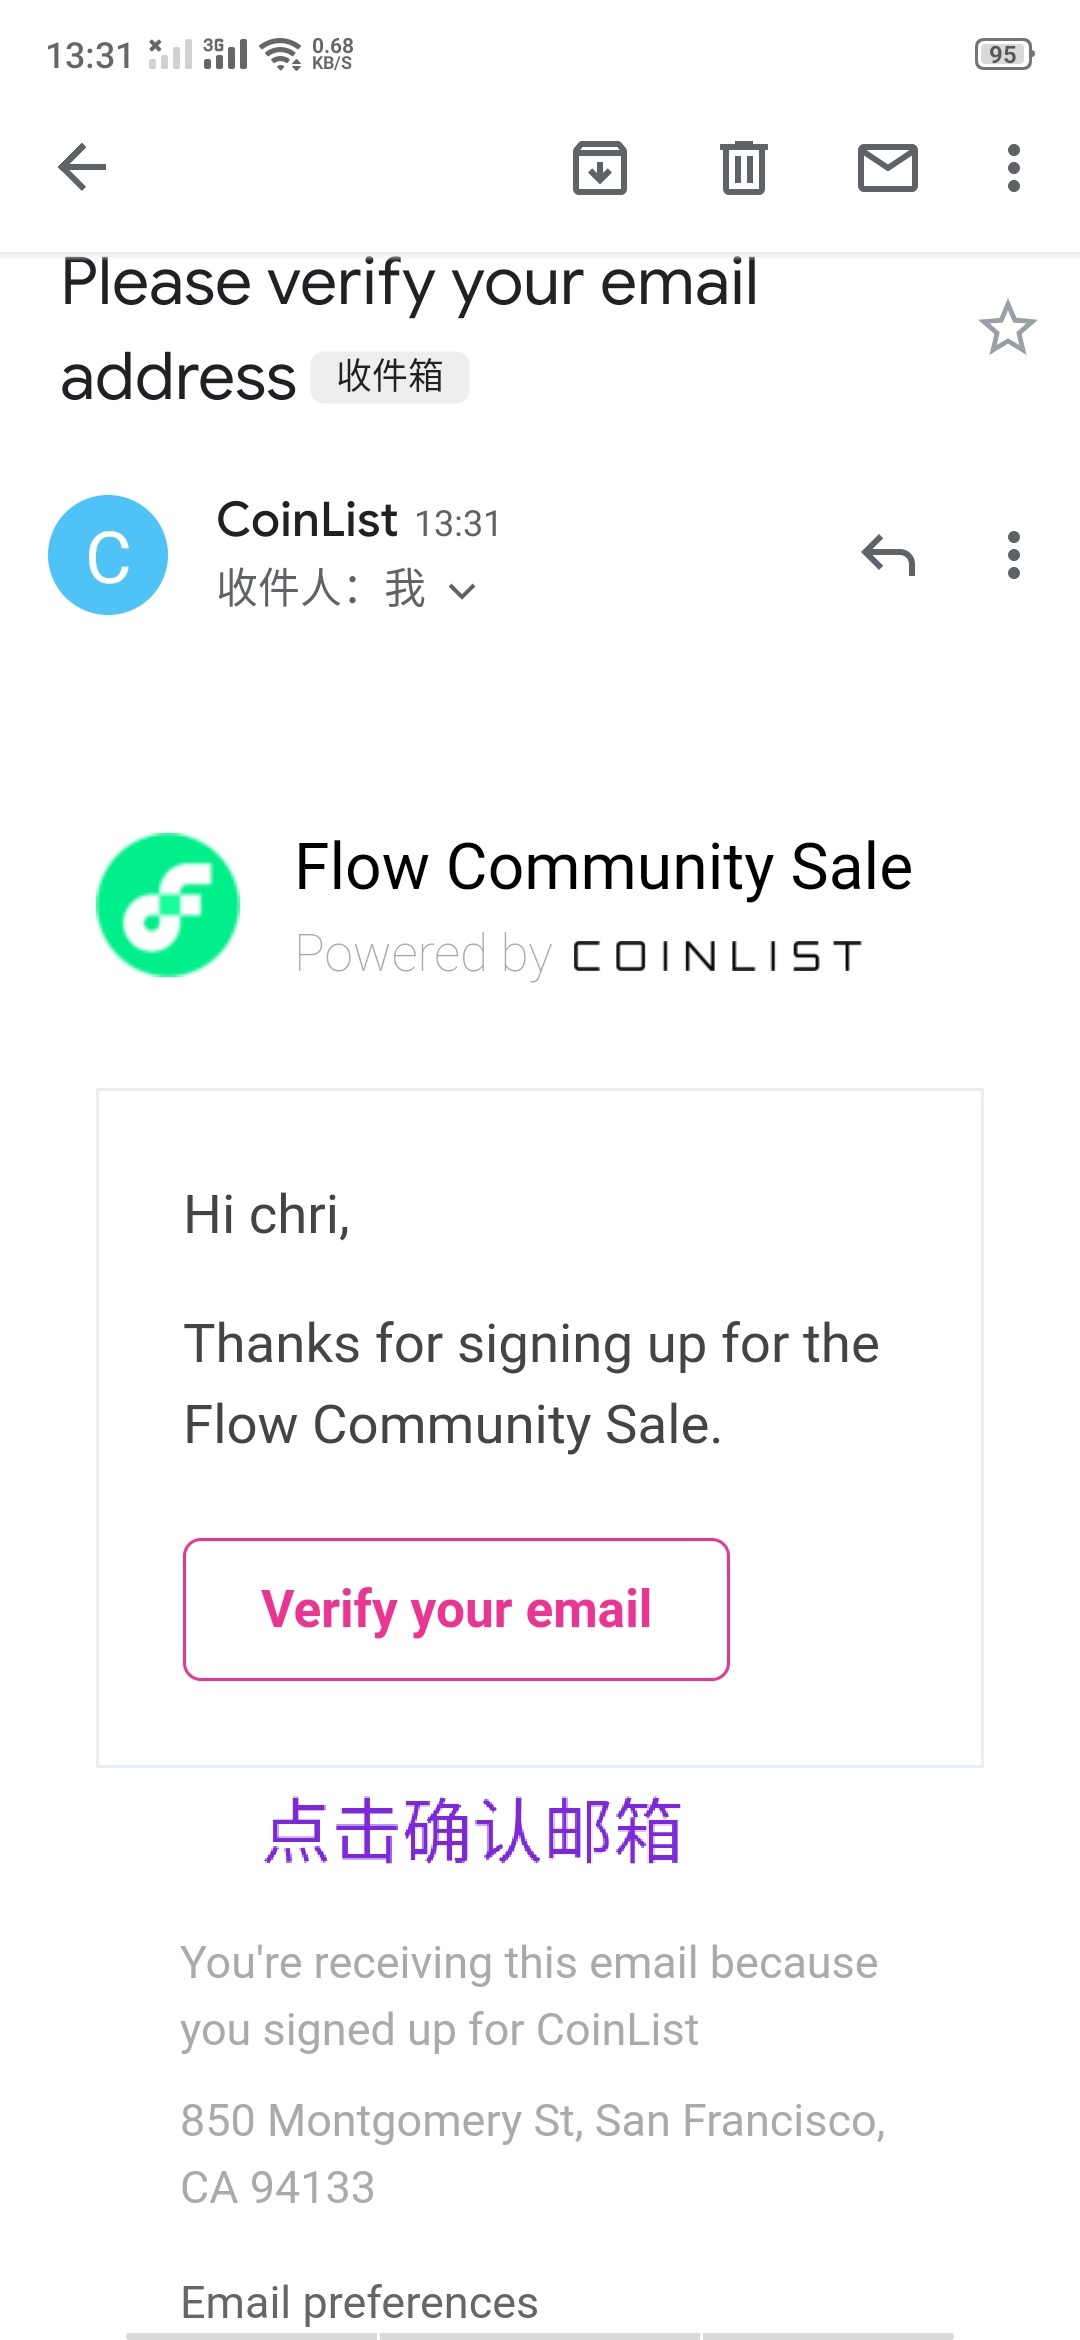The image size is (1080, 2340).
Task: Expand the recipient details chevron
Action: 462,591
